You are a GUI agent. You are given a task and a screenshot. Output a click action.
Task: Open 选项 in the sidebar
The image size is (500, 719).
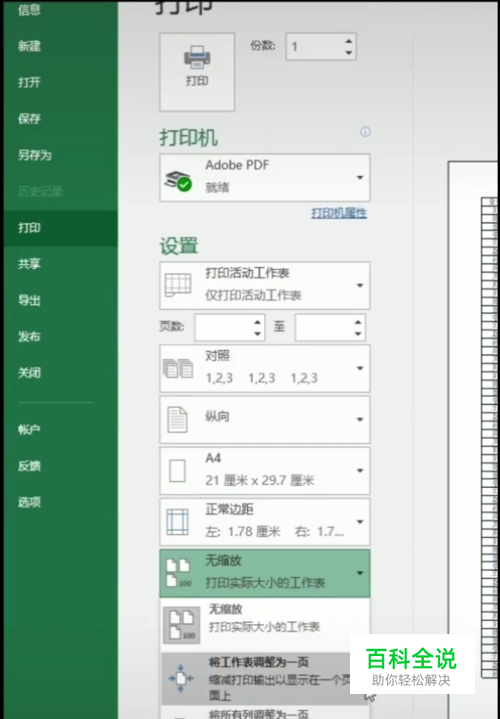[x=29, y=502]
